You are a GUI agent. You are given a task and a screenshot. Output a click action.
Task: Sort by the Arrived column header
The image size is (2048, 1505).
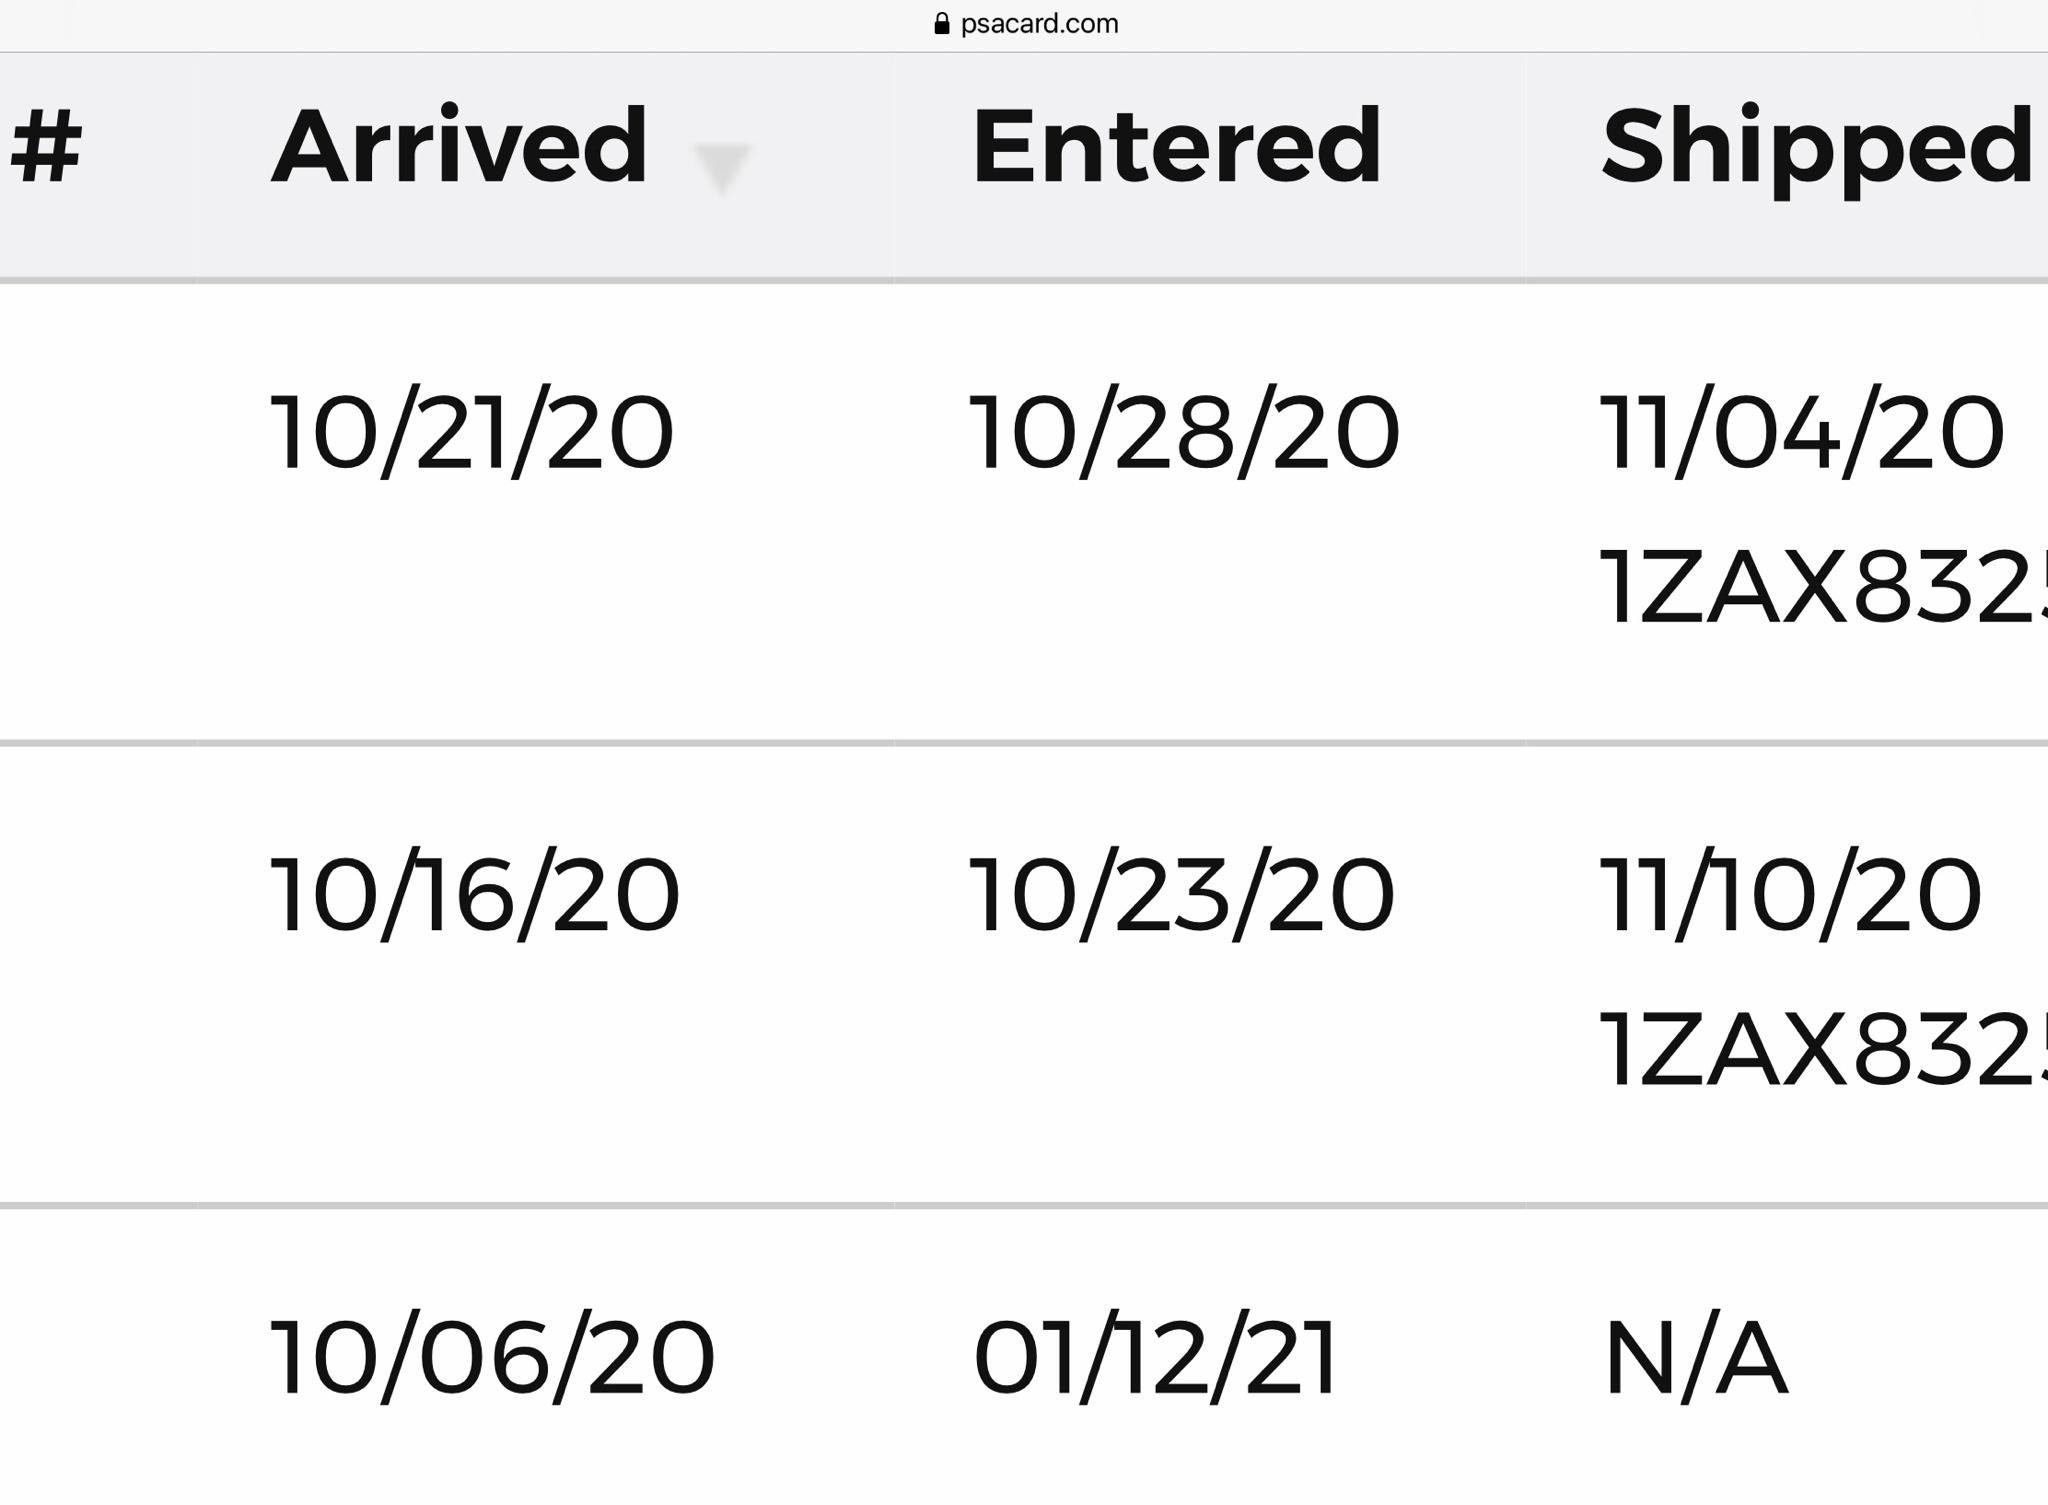(x=459, y=146)
